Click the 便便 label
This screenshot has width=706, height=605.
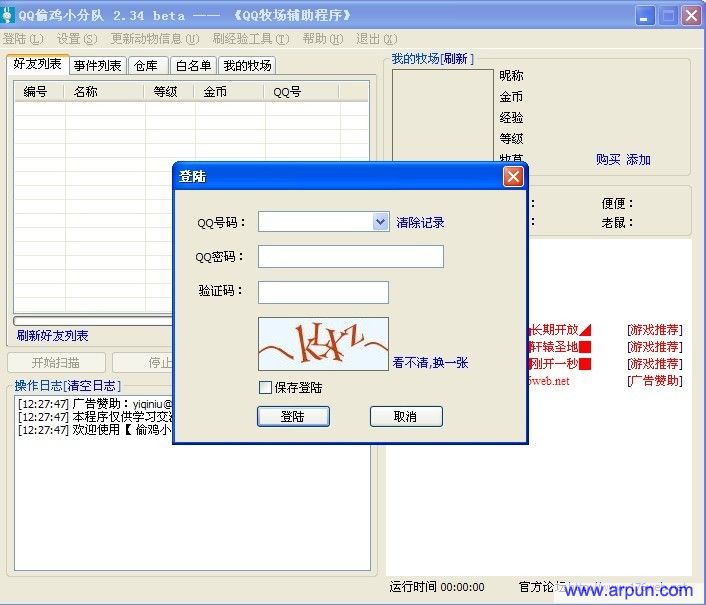point(617,203)
